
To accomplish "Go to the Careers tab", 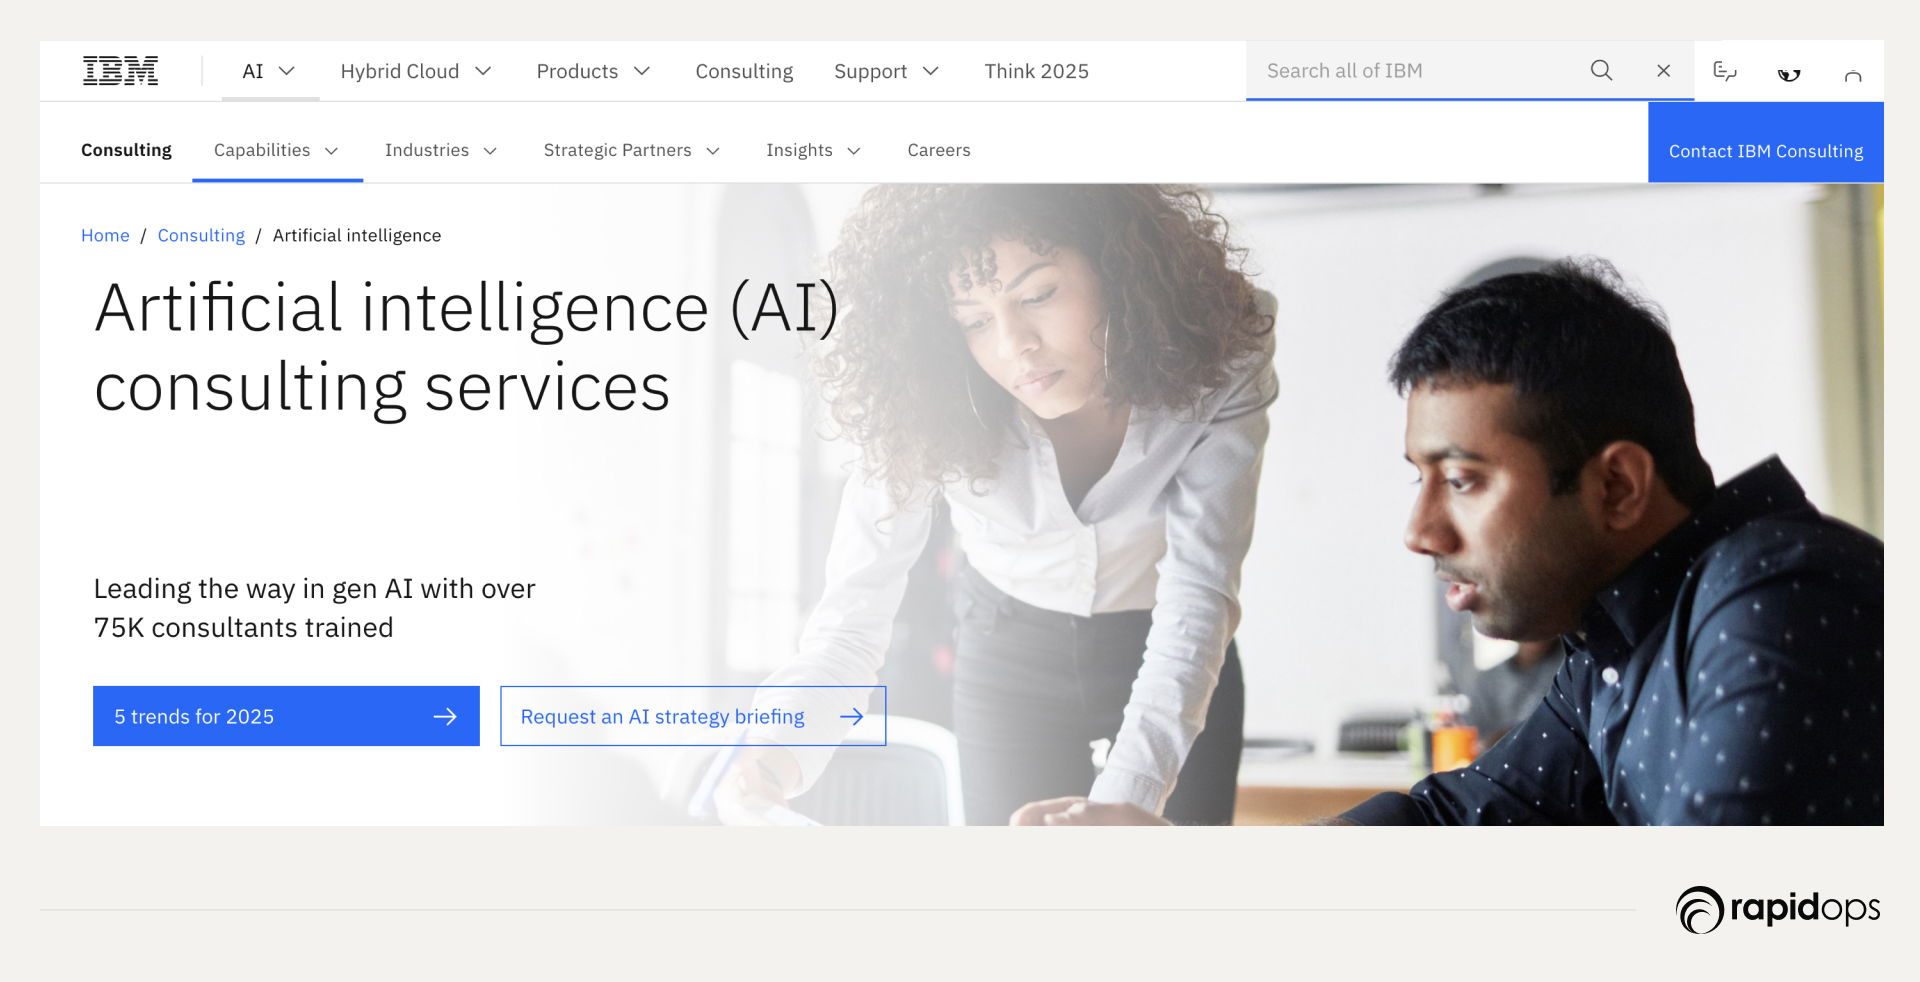I will tap(939, 150).
